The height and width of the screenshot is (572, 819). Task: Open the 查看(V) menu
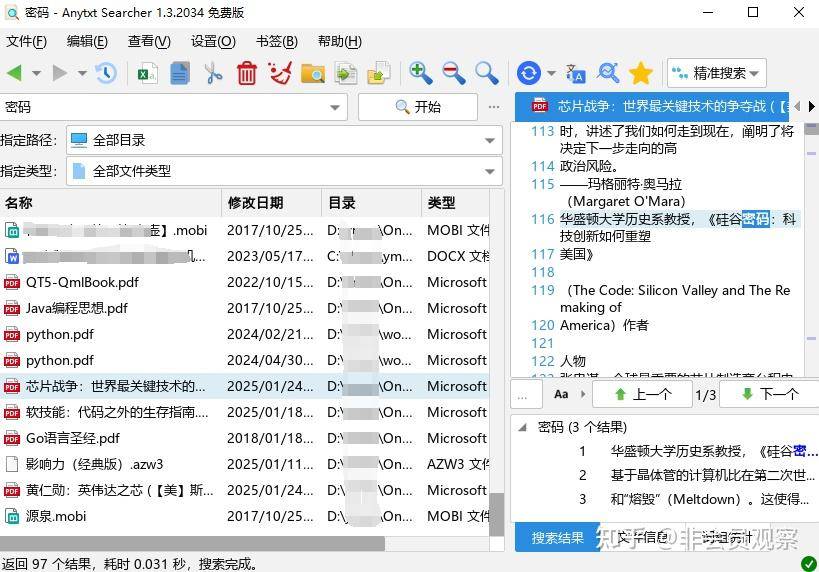click(x=149, y=41)
